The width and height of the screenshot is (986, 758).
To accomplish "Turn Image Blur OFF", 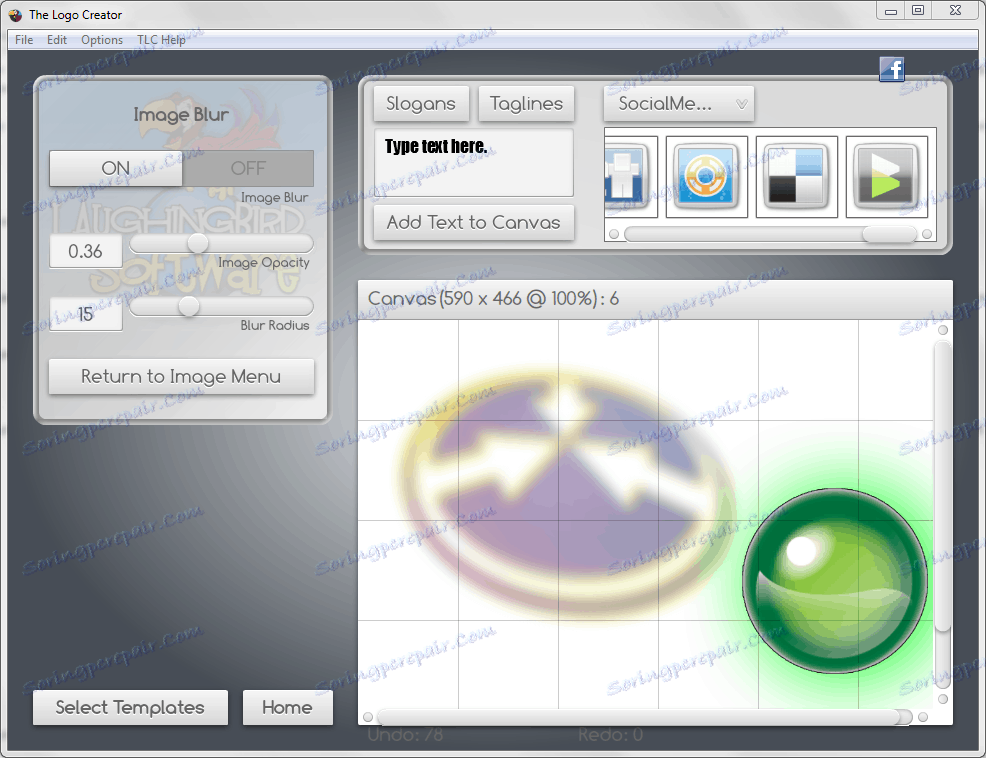I will [248, 168].
